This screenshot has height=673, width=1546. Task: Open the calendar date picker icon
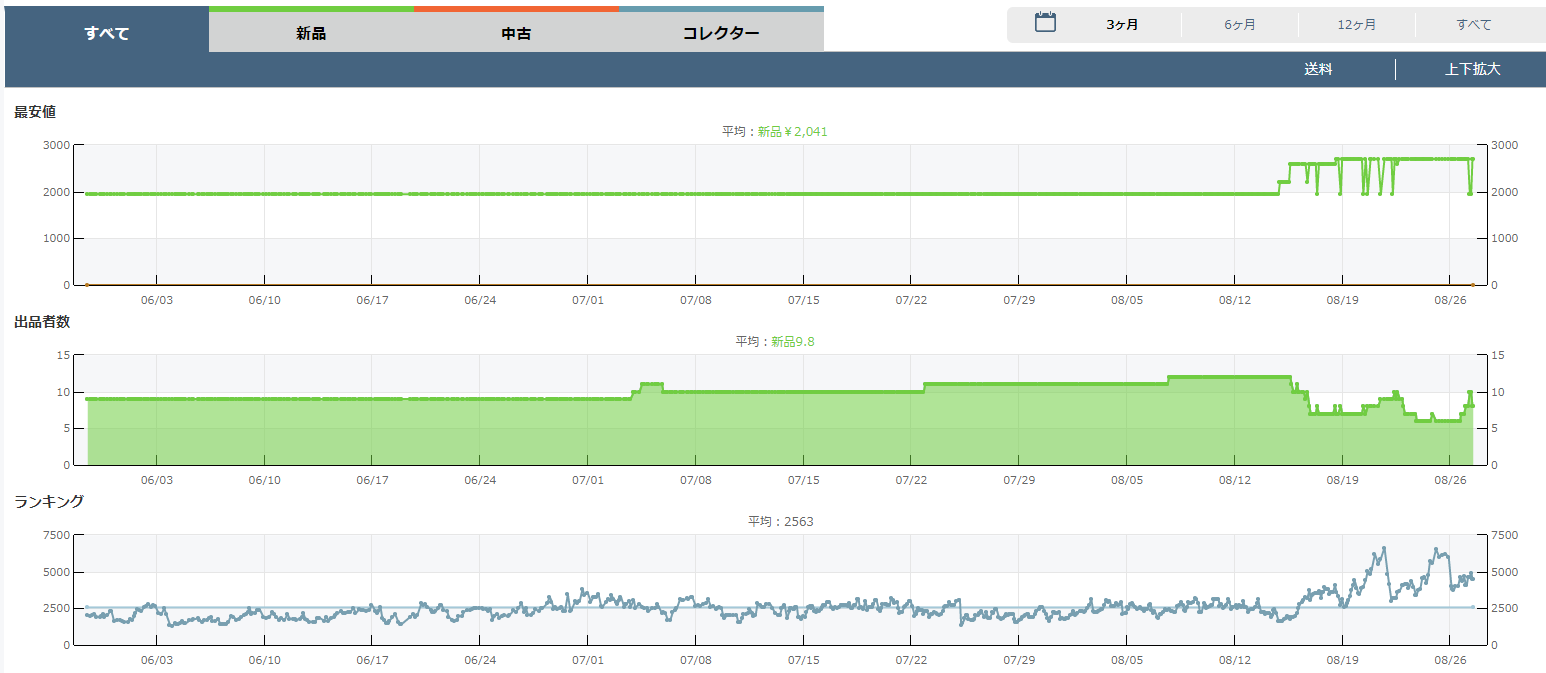pos(1045,23)
